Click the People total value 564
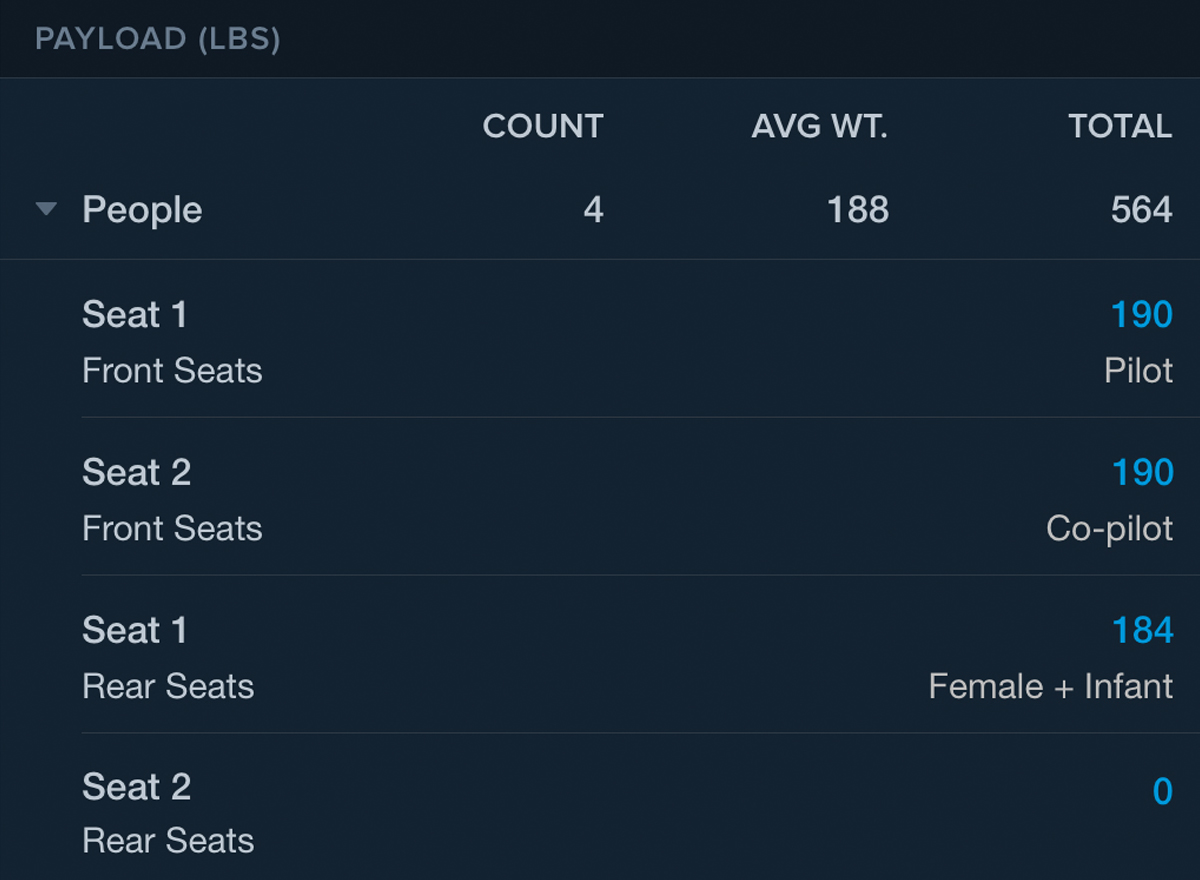The image size is (1200, 880). click(1141, 210)
